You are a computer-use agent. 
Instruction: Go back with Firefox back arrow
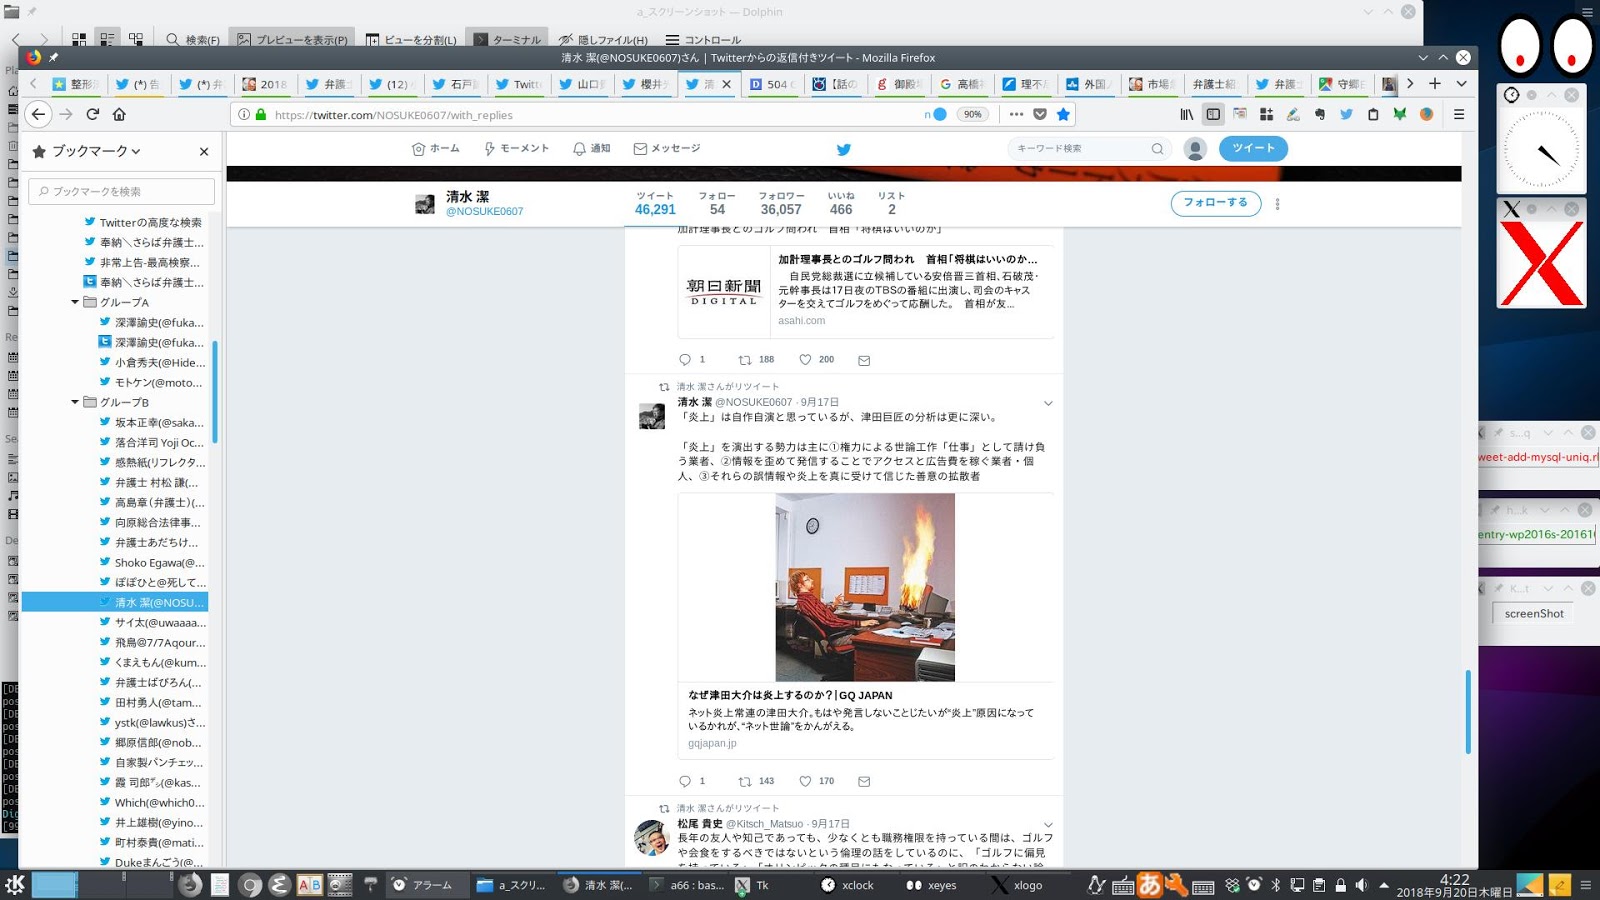coord(38,114)
